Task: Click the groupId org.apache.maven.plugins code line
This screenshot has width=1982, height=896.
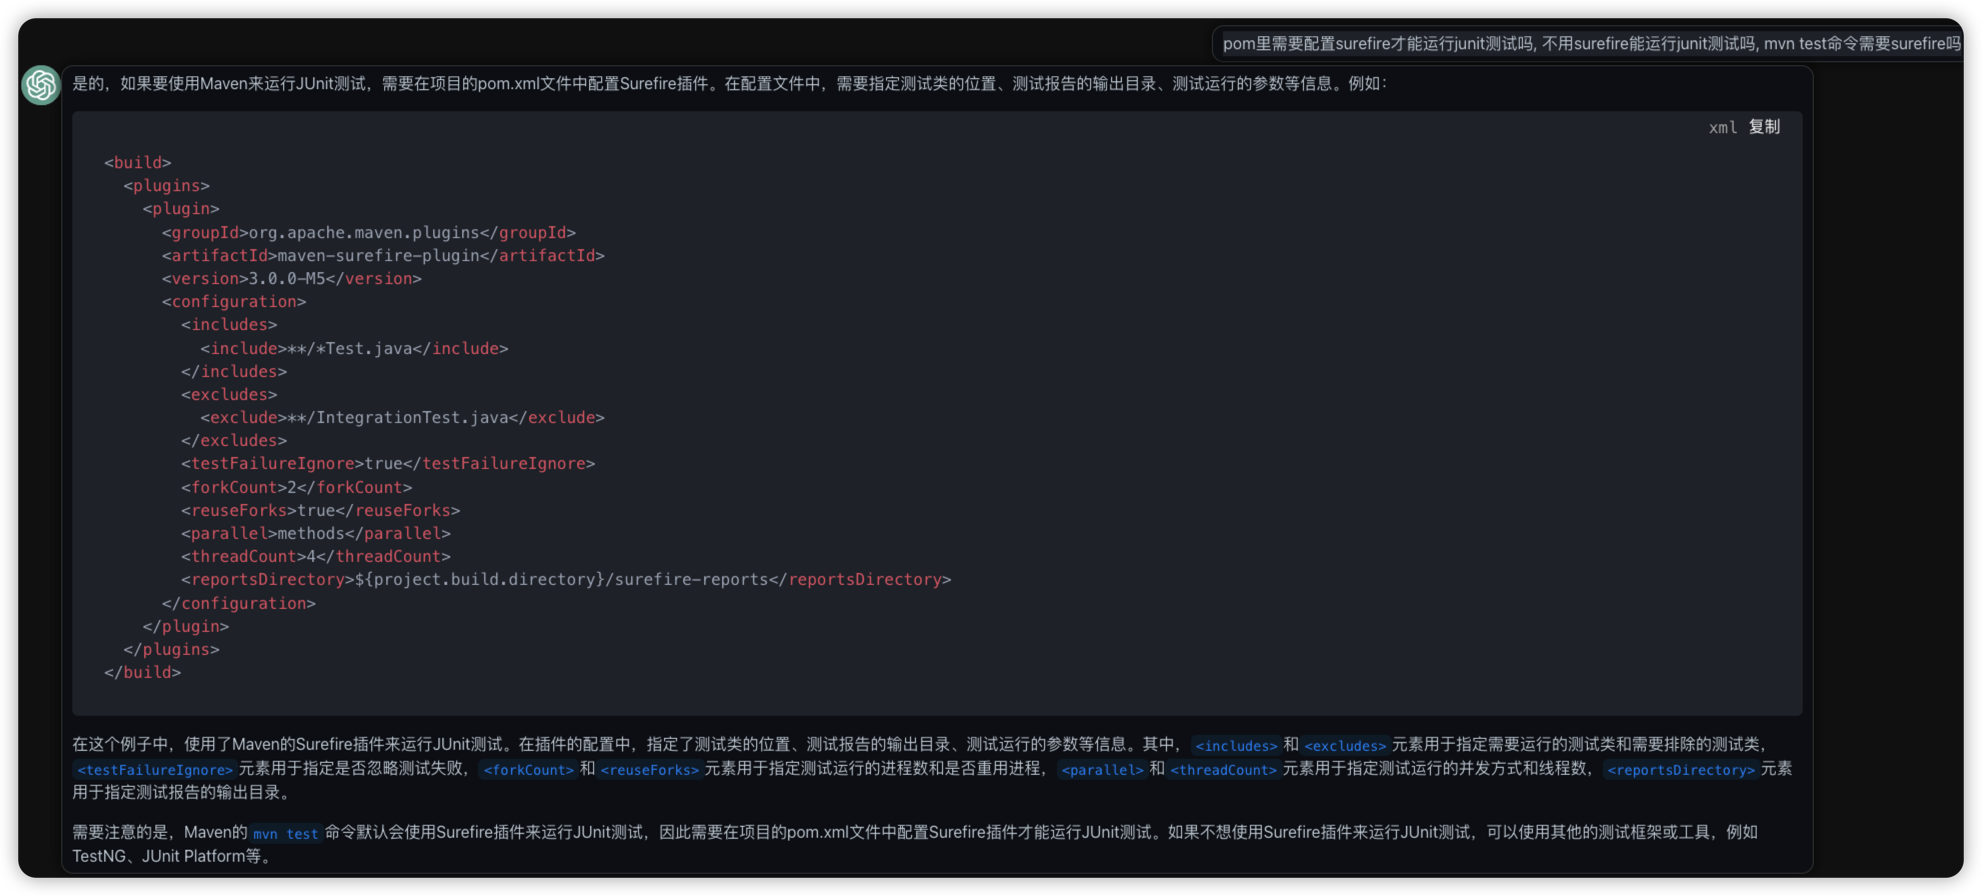Action: (x=368, y=233)
